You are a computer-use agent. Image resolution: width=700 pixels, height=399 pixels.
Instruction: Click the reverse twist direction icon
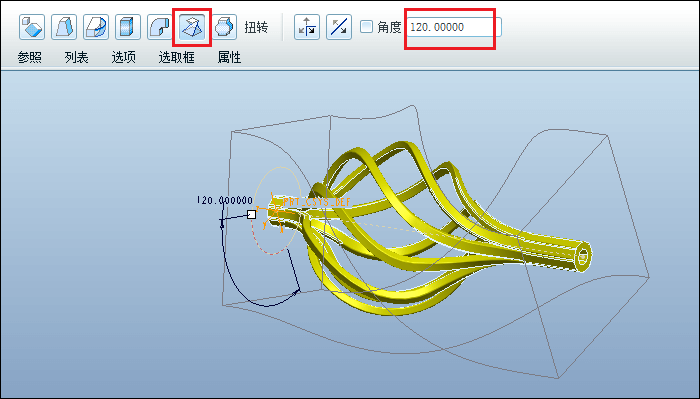point(339,27)
